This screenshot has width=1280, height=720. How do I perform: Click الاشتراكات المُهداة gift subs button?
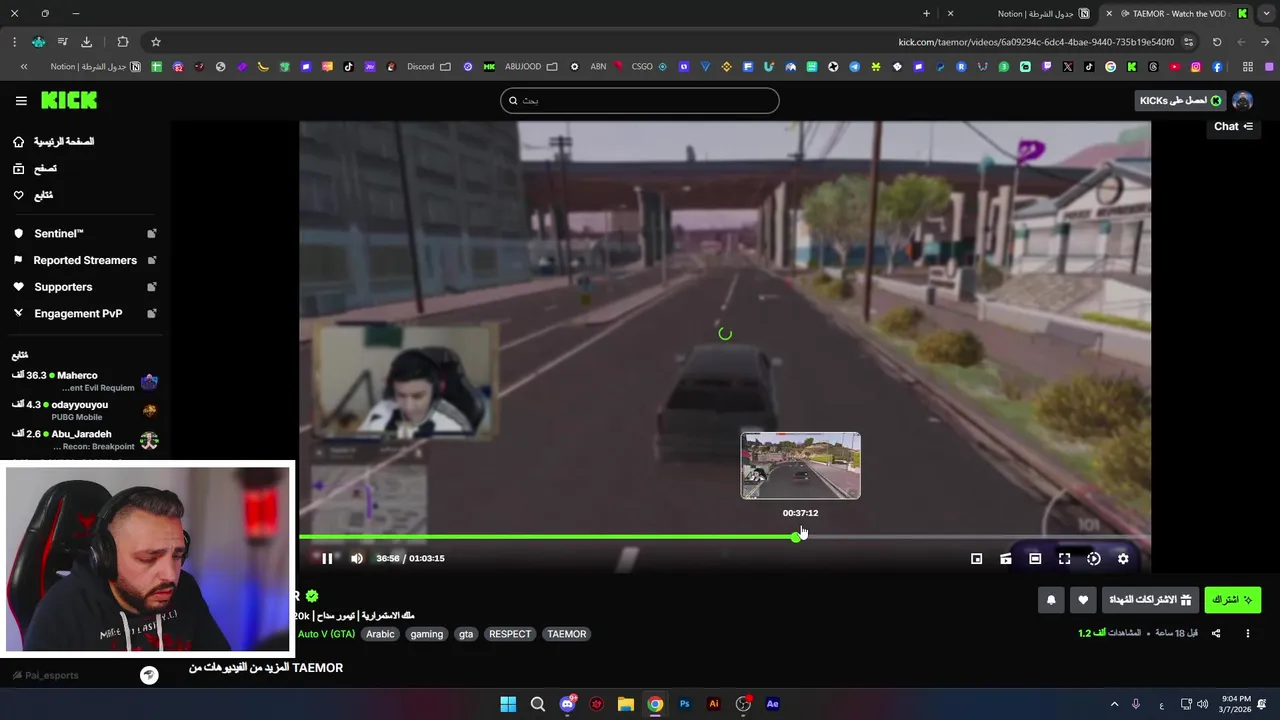pyautogui.click(x=1150, y=600)
